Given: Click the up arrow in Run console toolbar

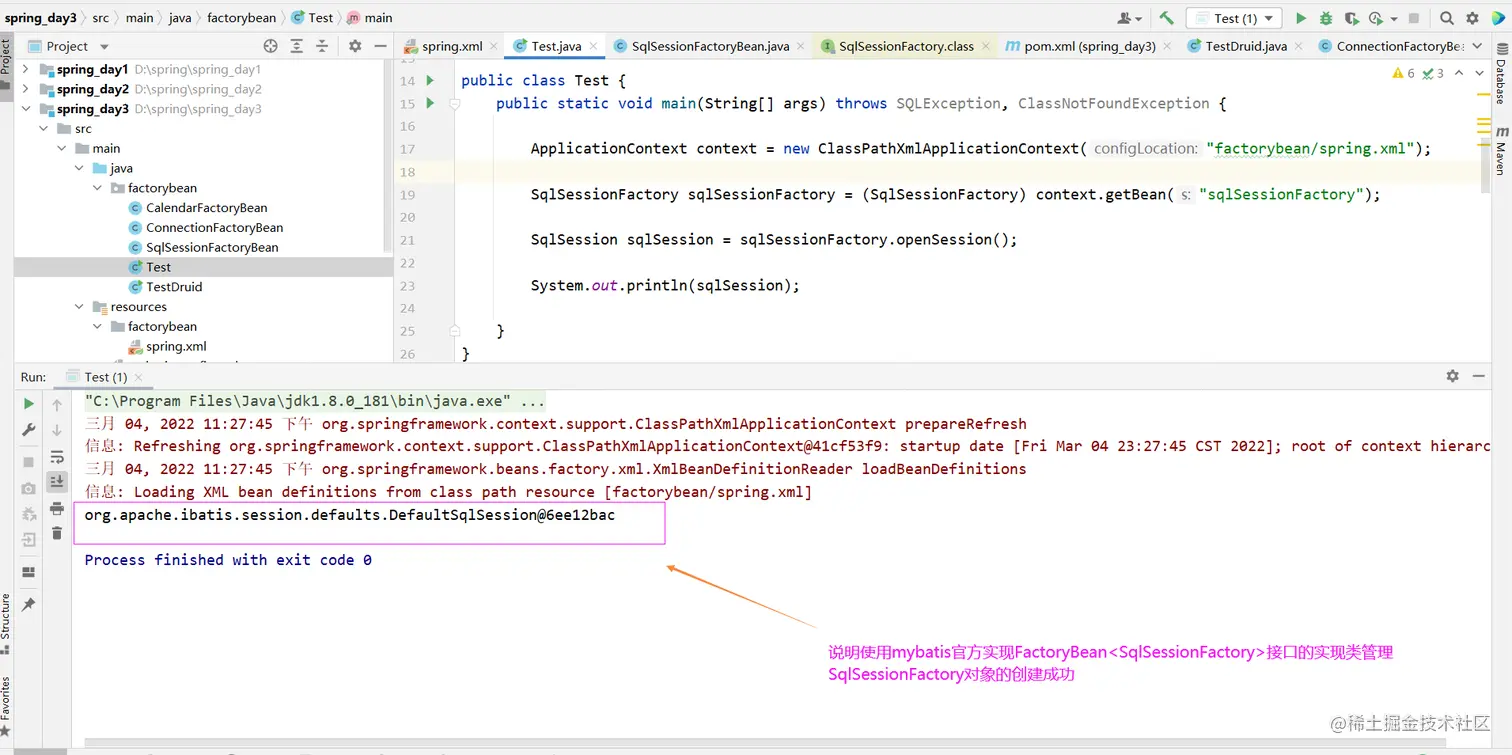Looking at the screenshot, I should tap(57, 404).
